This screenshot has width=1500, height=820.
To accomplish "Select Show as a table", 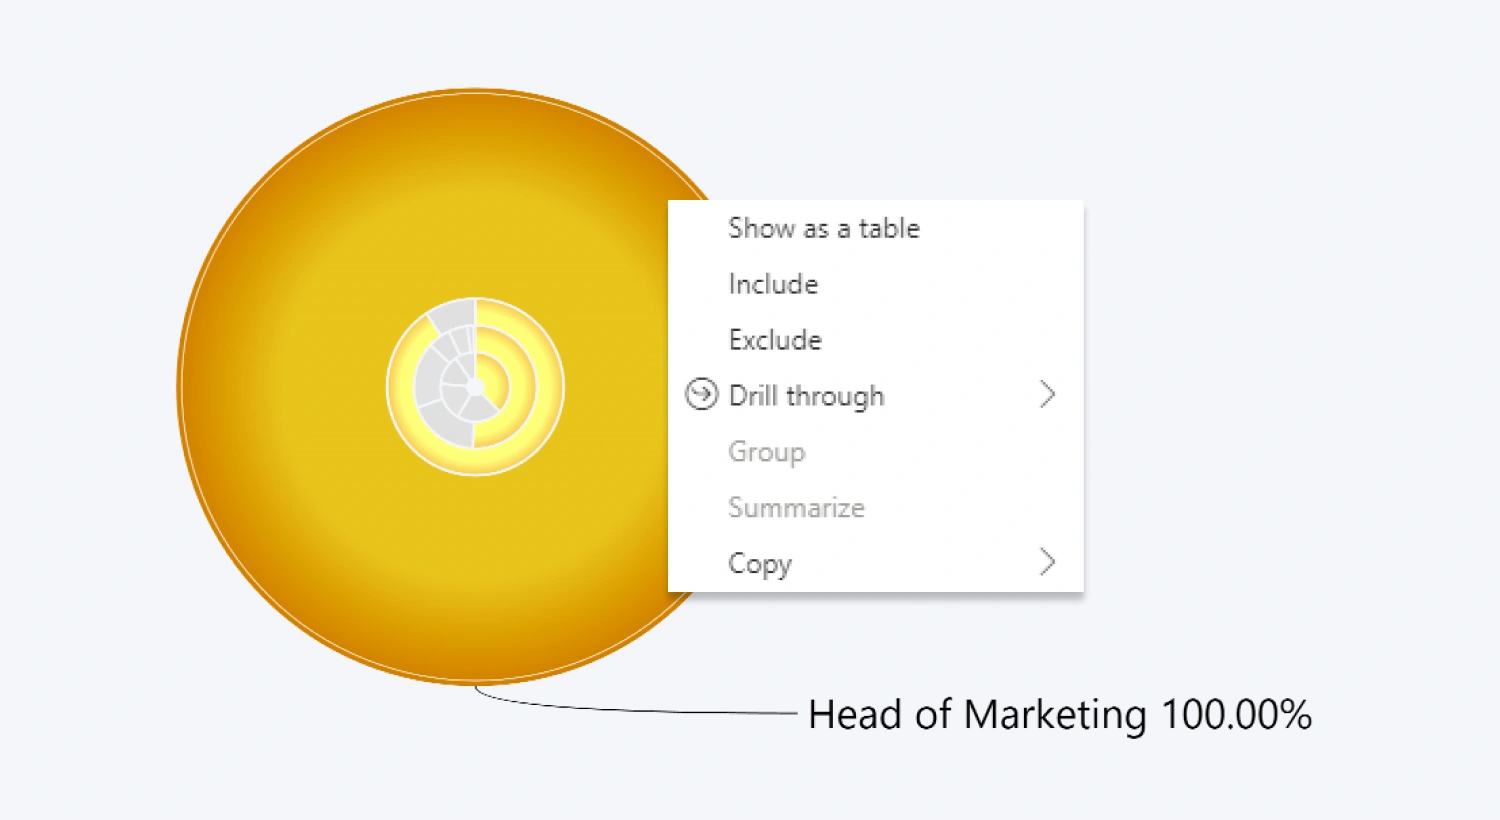I will (824, 228).
